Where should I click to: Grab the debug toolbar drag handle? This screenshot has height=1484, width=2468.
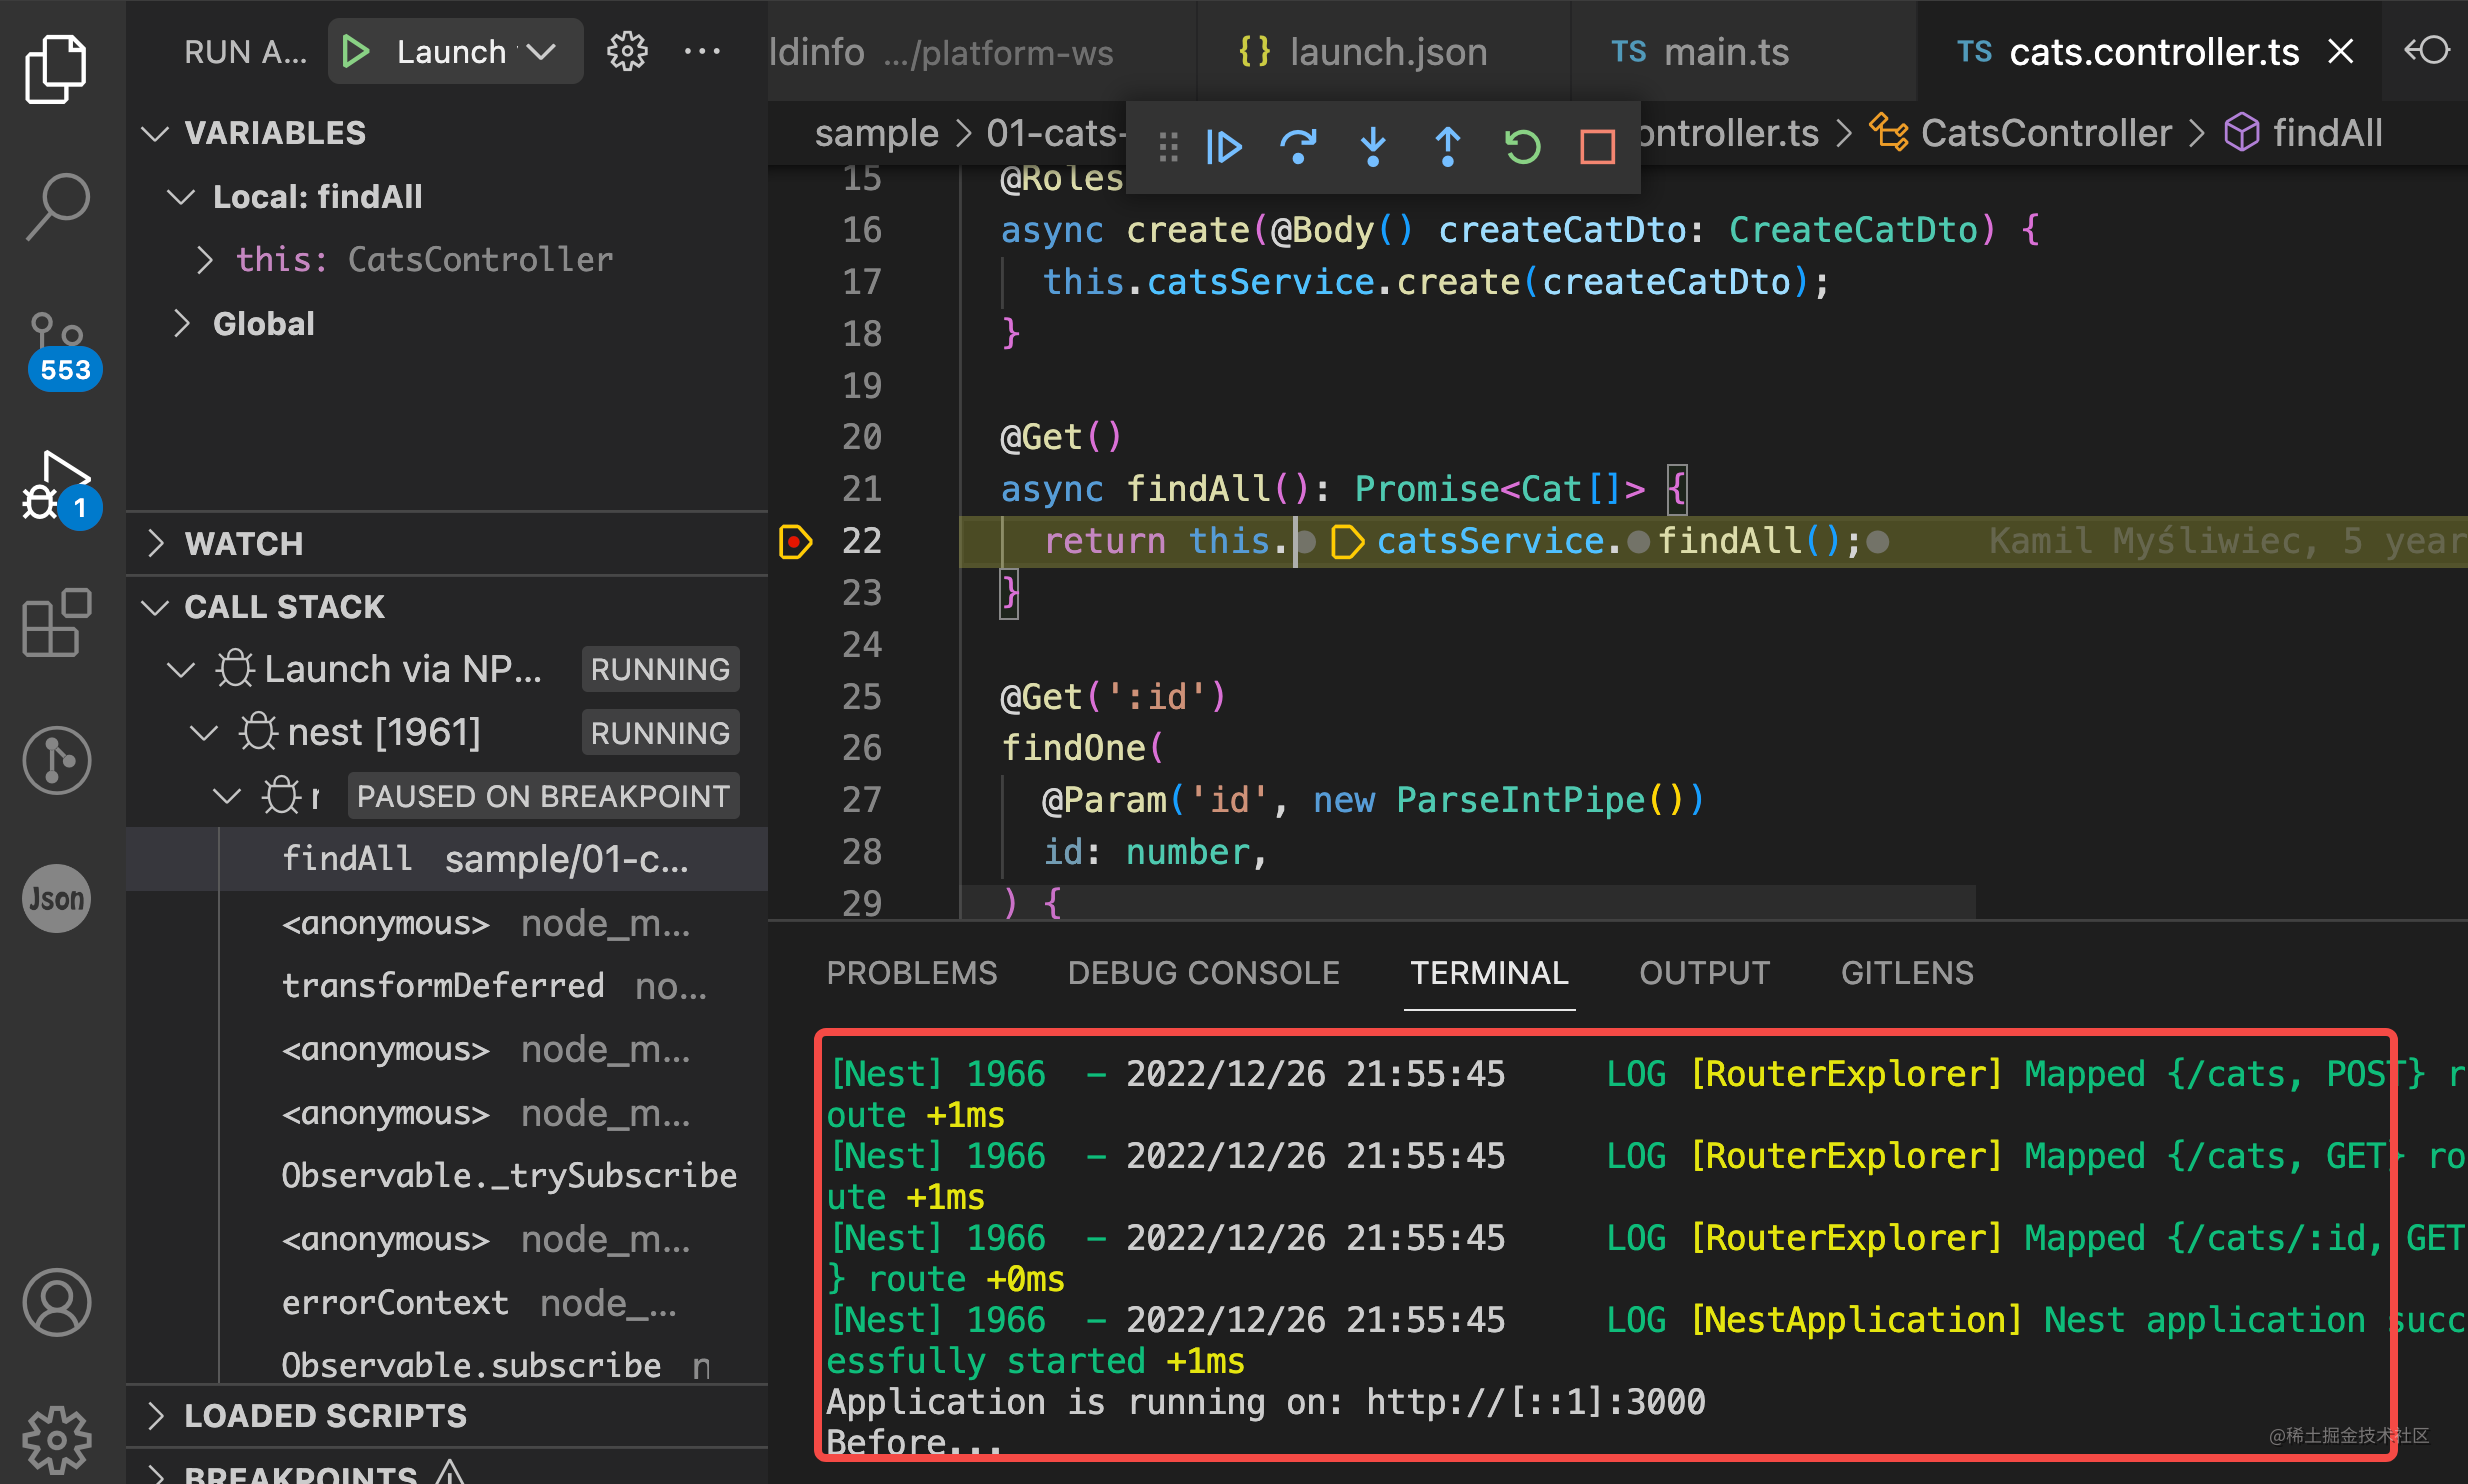point(1168,148)
